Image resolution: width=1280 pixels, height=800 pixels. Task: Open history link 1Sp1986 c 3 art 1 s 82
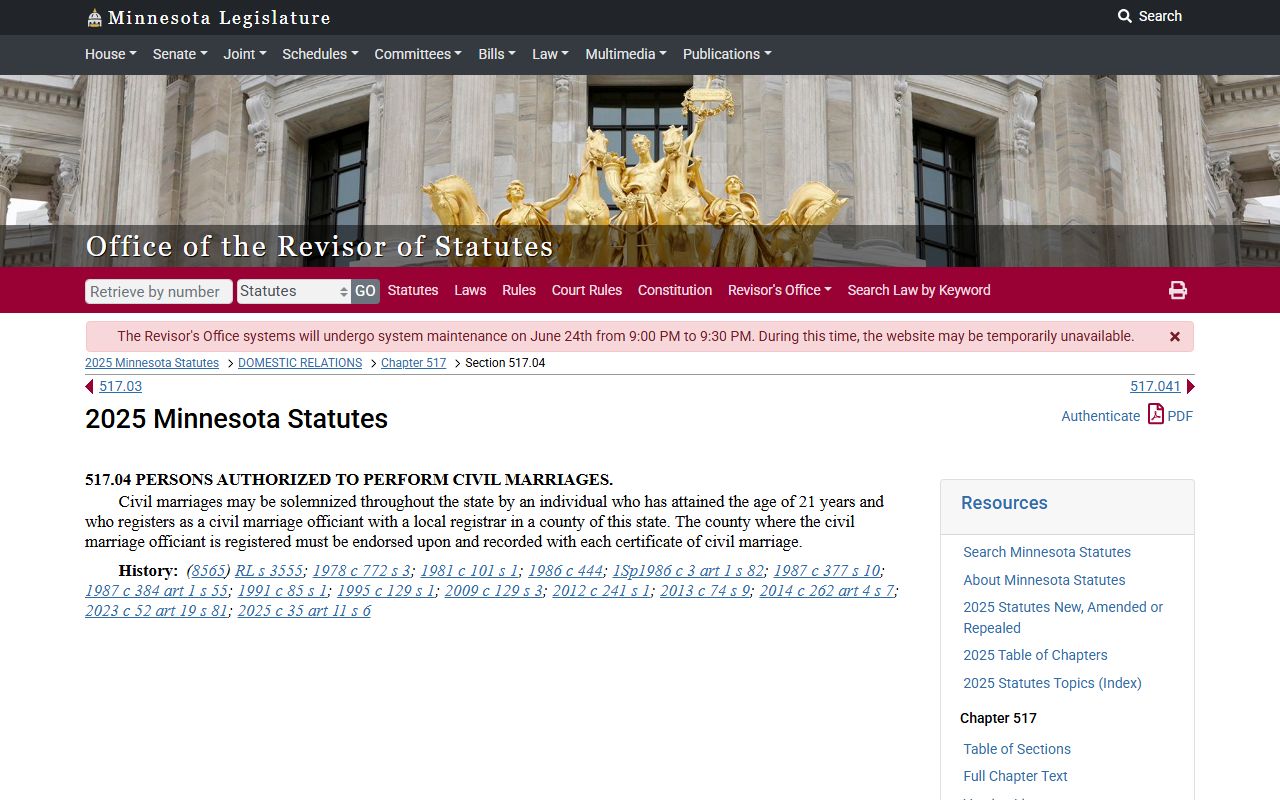tap(688, 571)
